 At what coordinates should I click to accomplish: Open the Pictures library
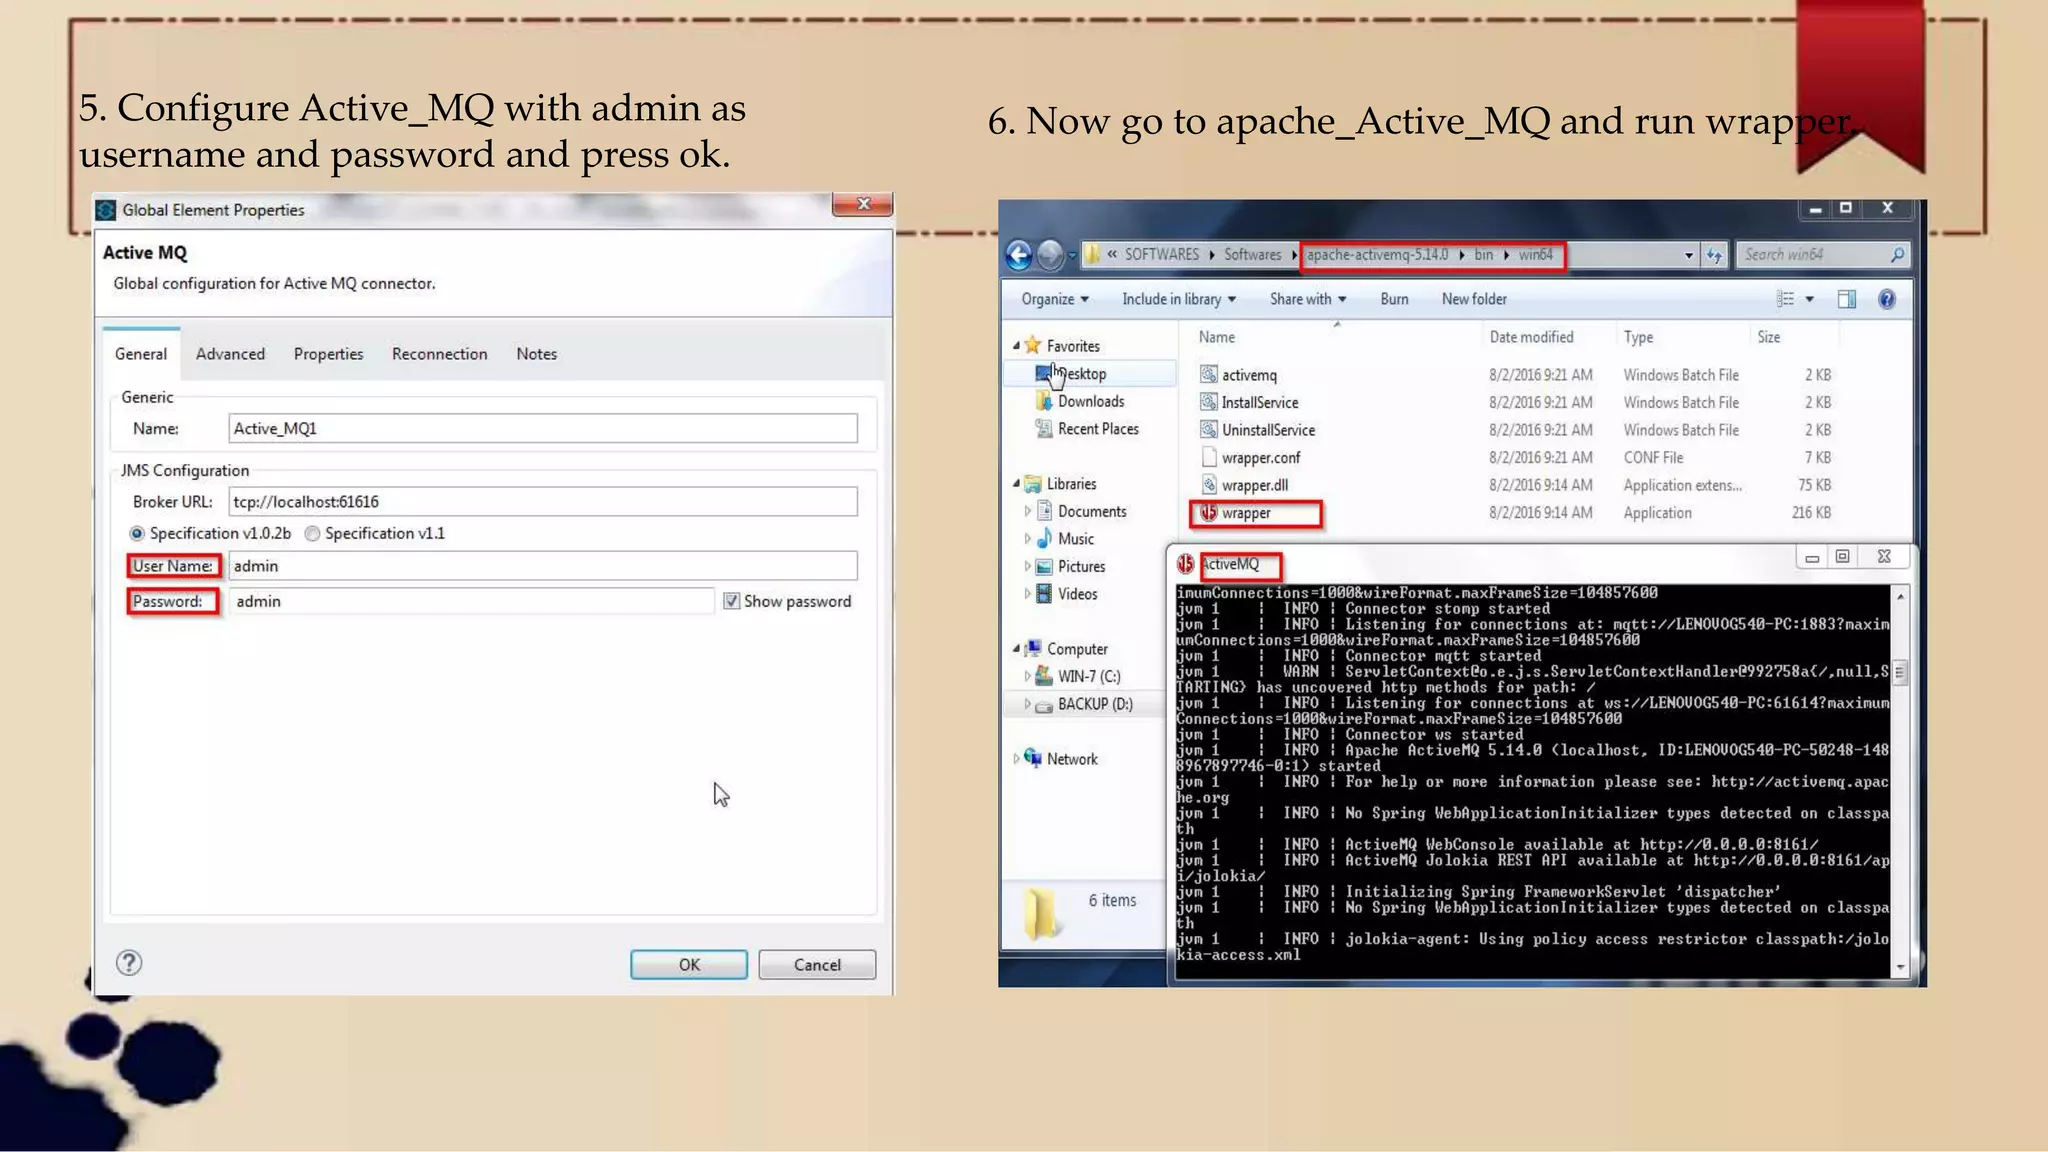(1081, 566)
